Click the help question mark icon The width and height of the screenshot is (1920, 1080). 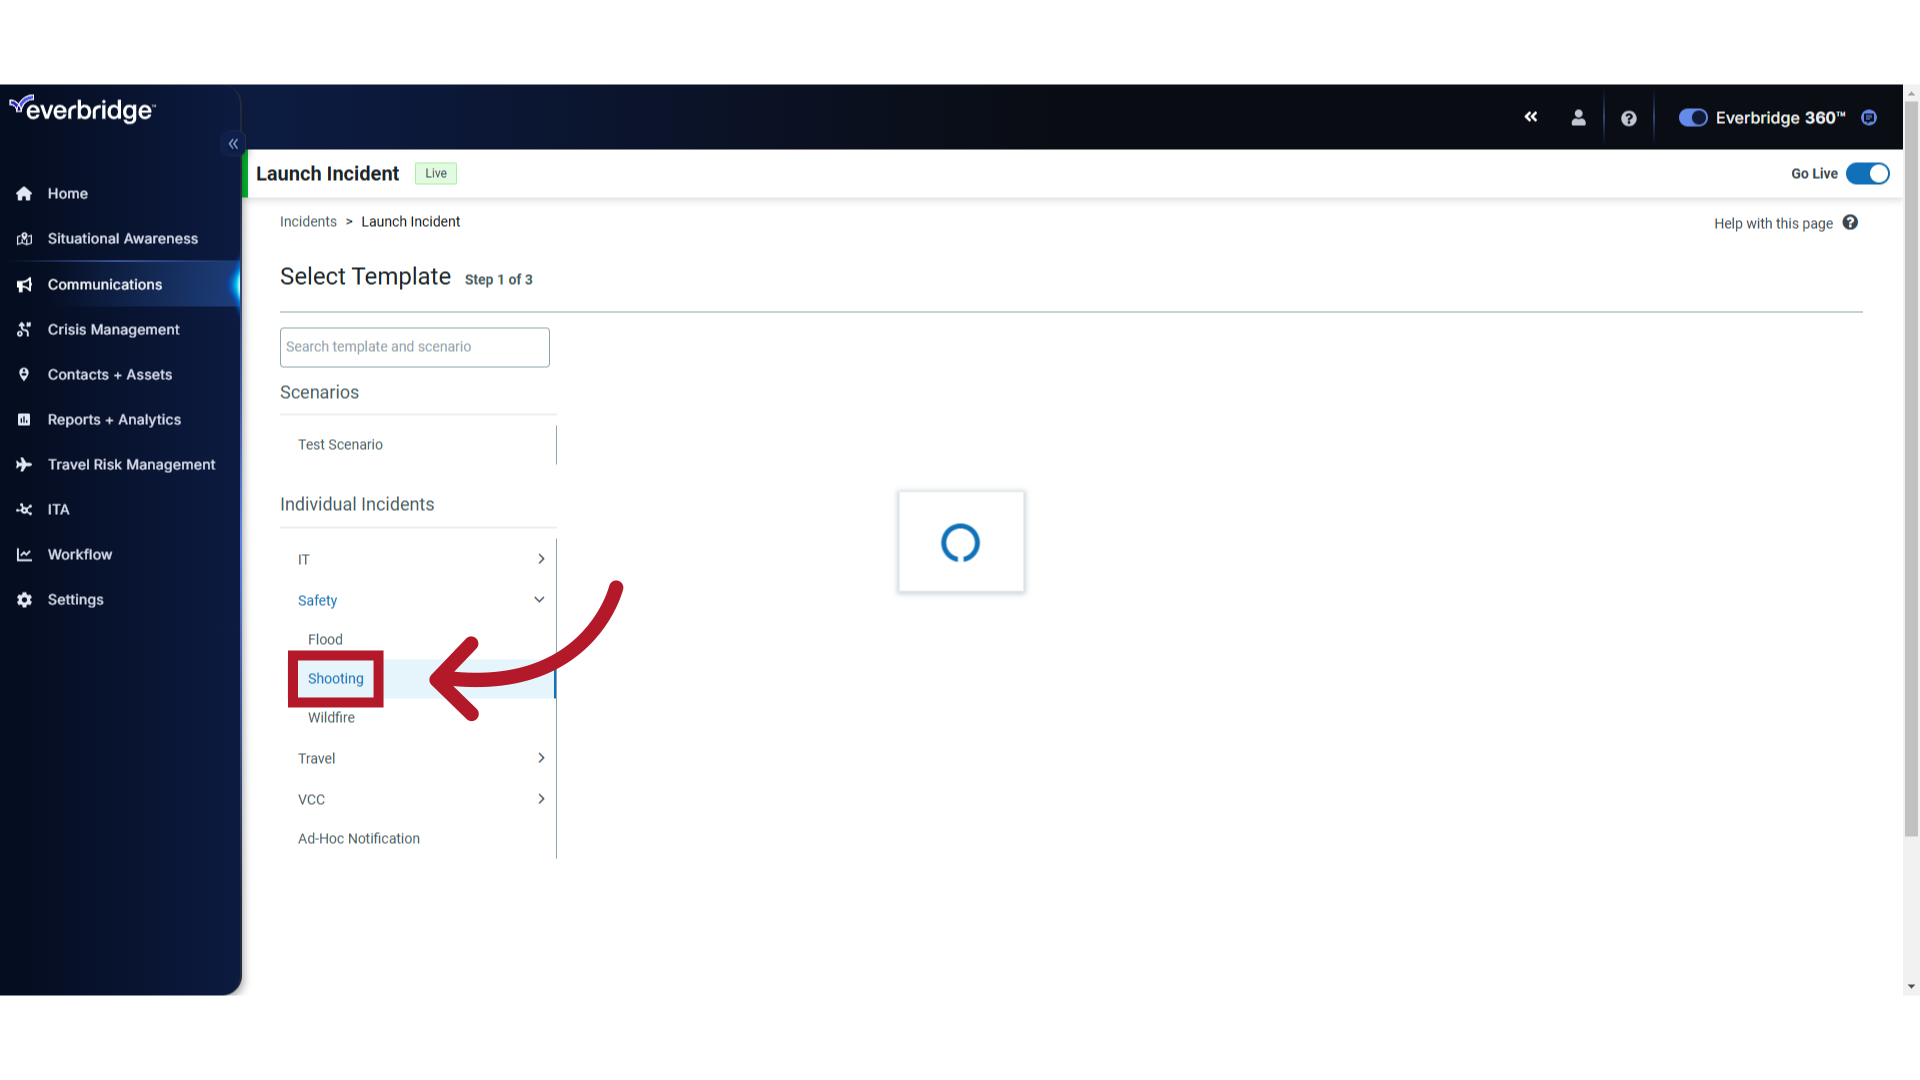(1631, 119)
